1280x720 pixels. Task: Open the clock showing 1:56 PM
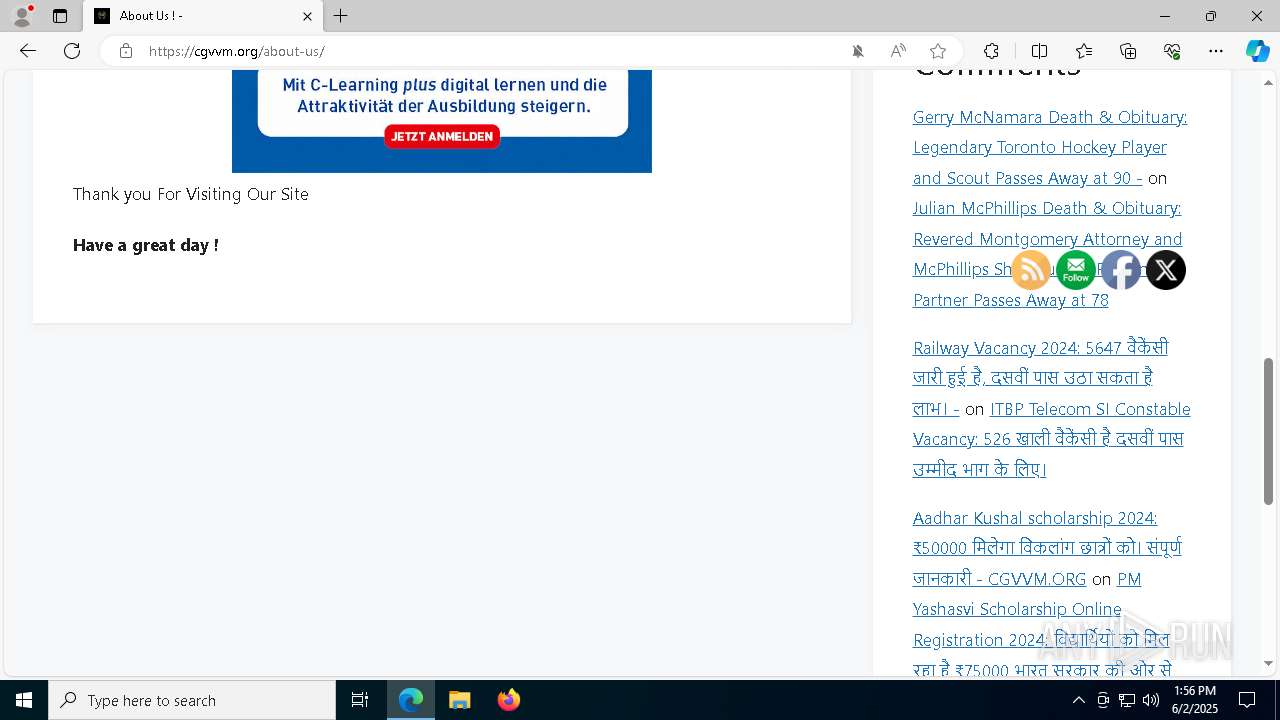1195,700
